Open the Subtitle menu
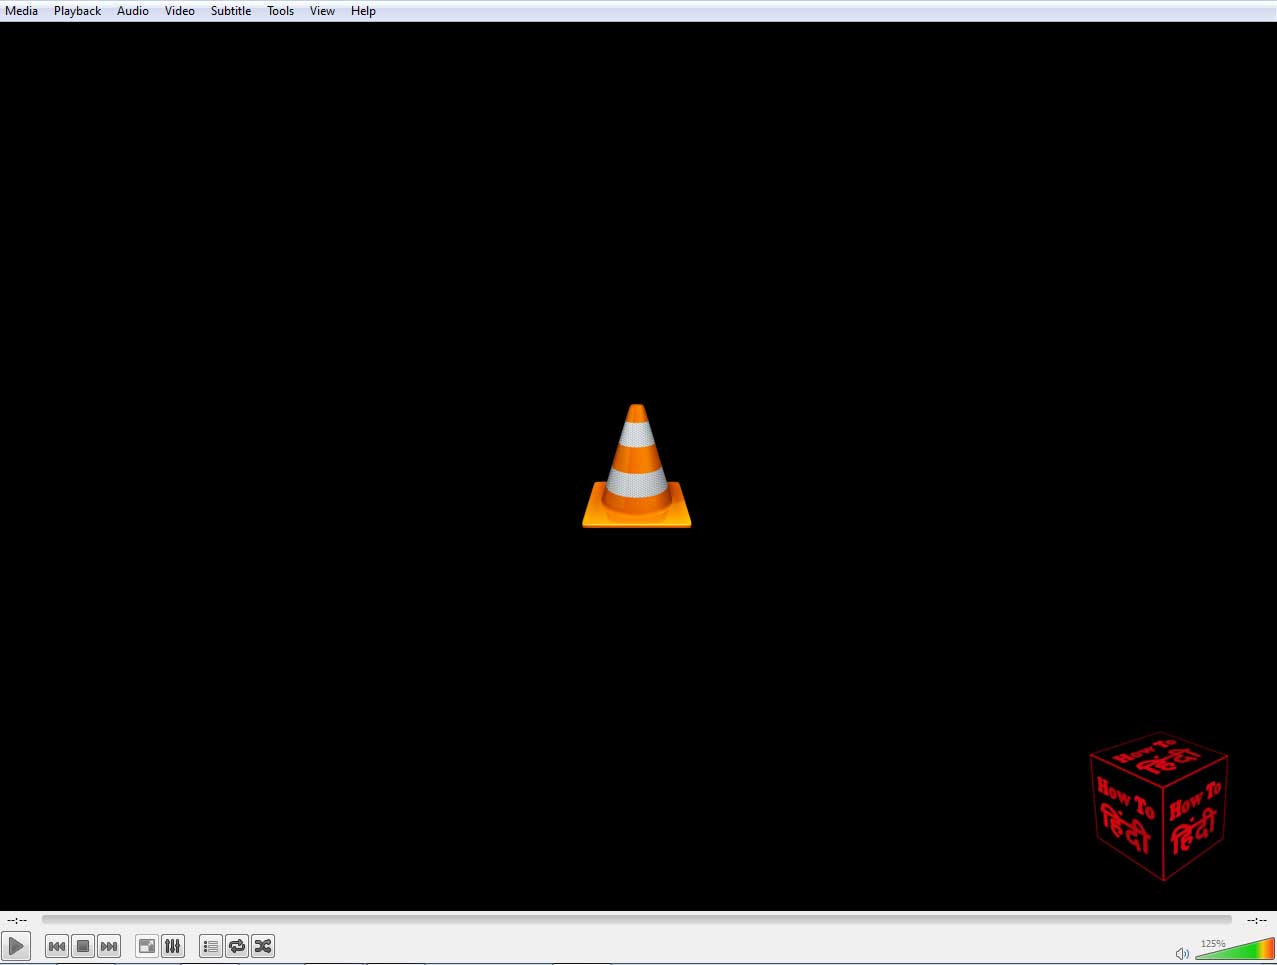This screenshot has width=1277, height=965. (x=231, y=11)
